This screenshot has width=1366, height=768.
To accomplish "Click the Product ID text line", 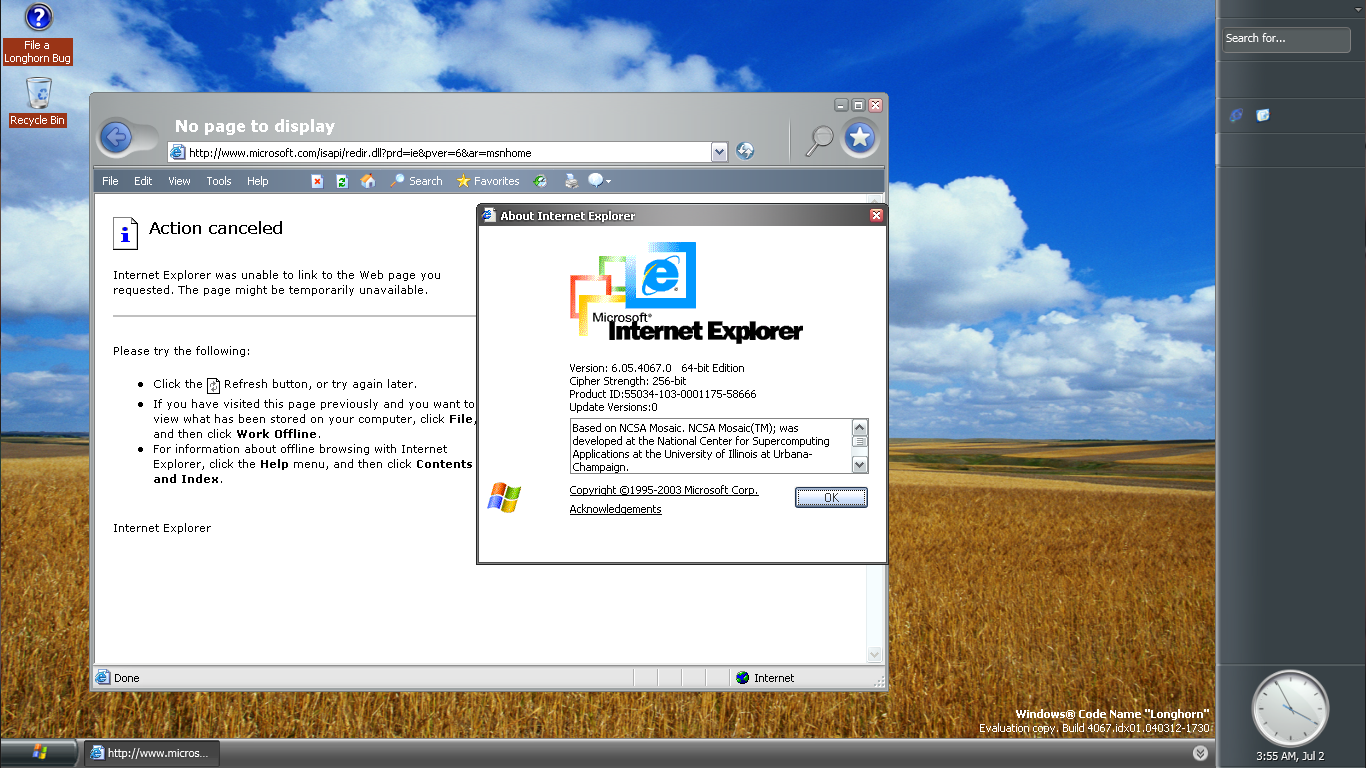I will pos(663,394).
